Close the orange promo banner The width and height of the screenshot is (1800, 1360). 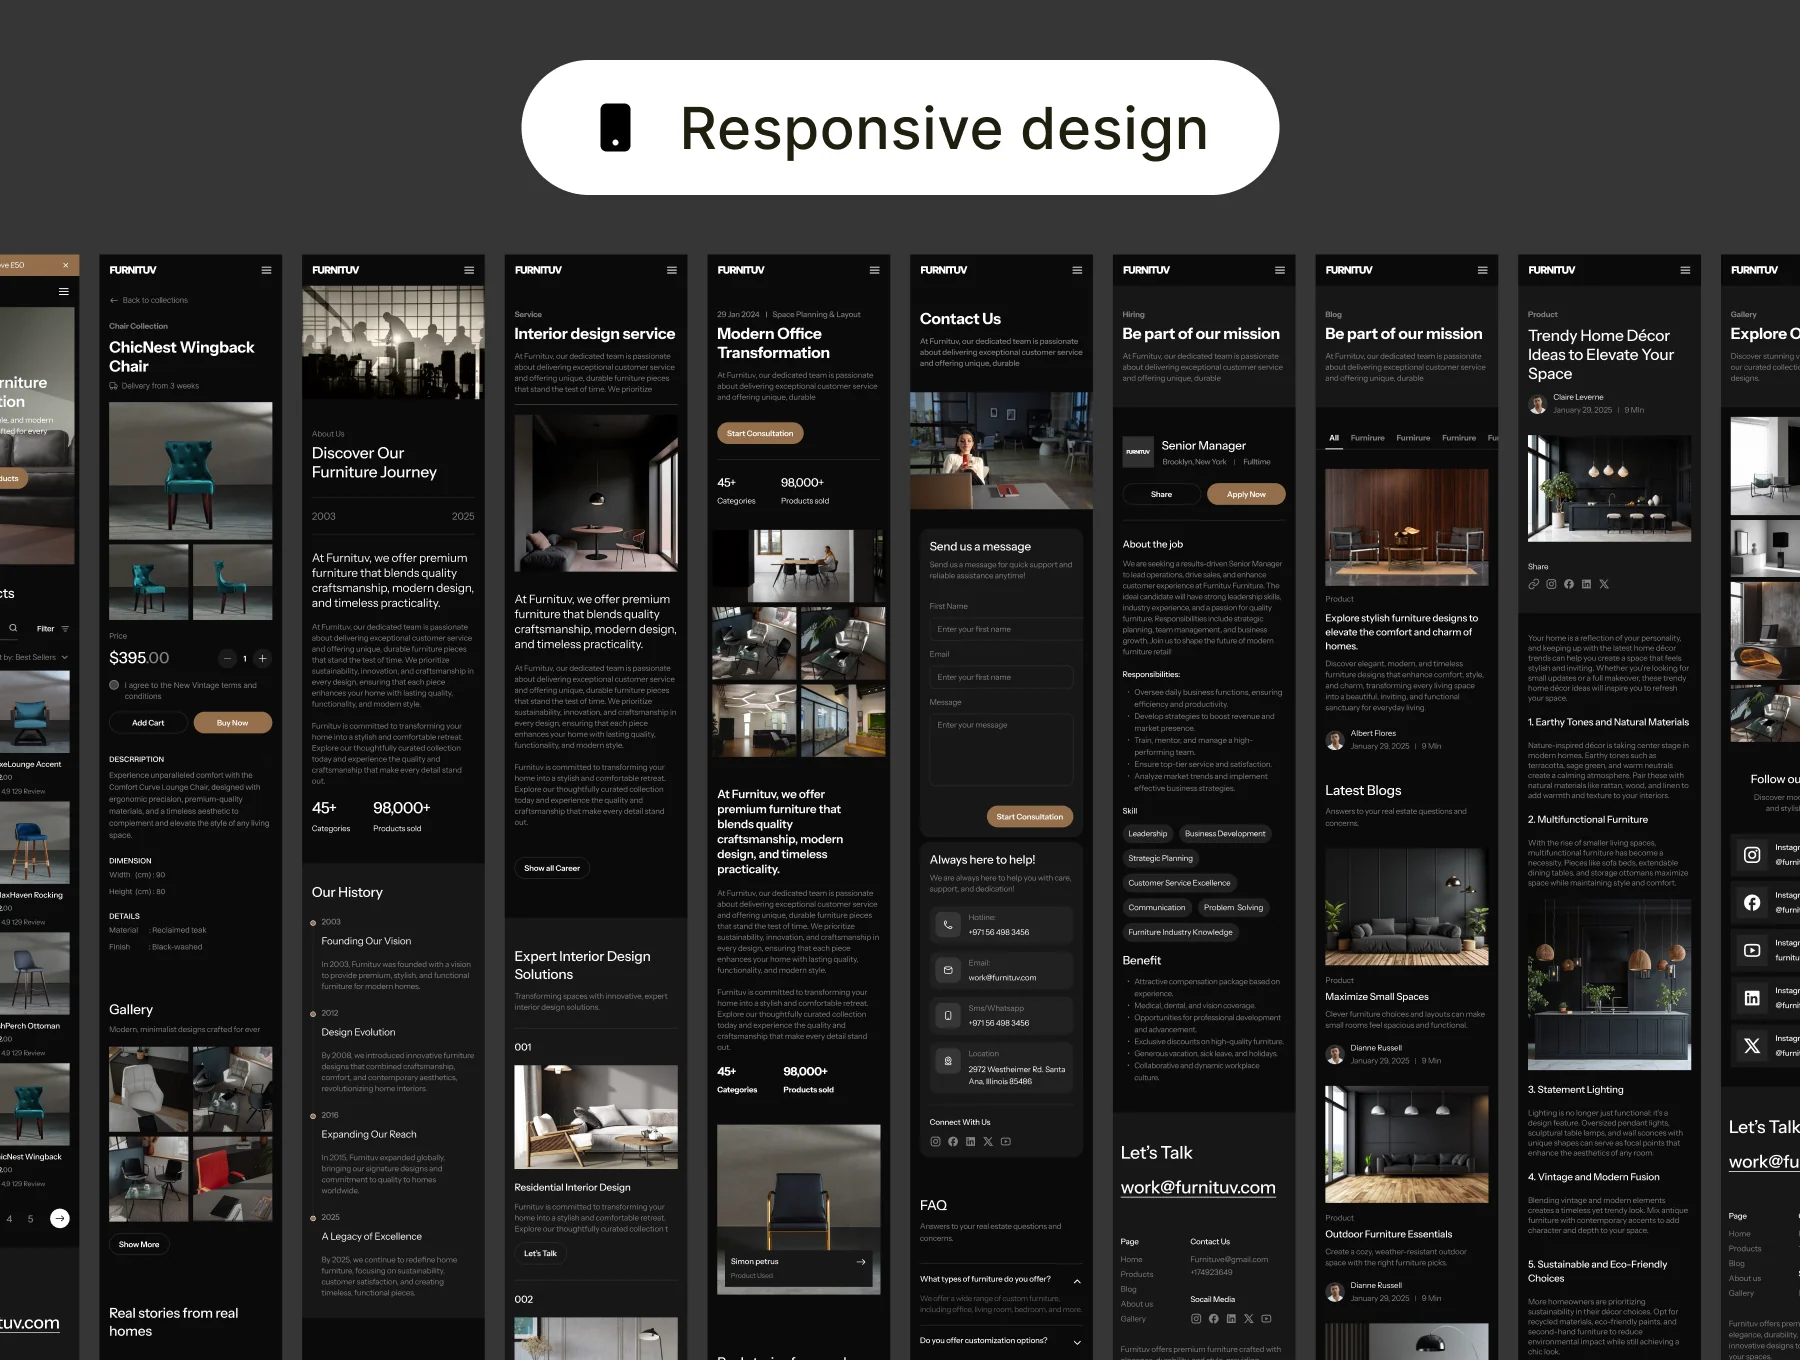tap(66, 265)
